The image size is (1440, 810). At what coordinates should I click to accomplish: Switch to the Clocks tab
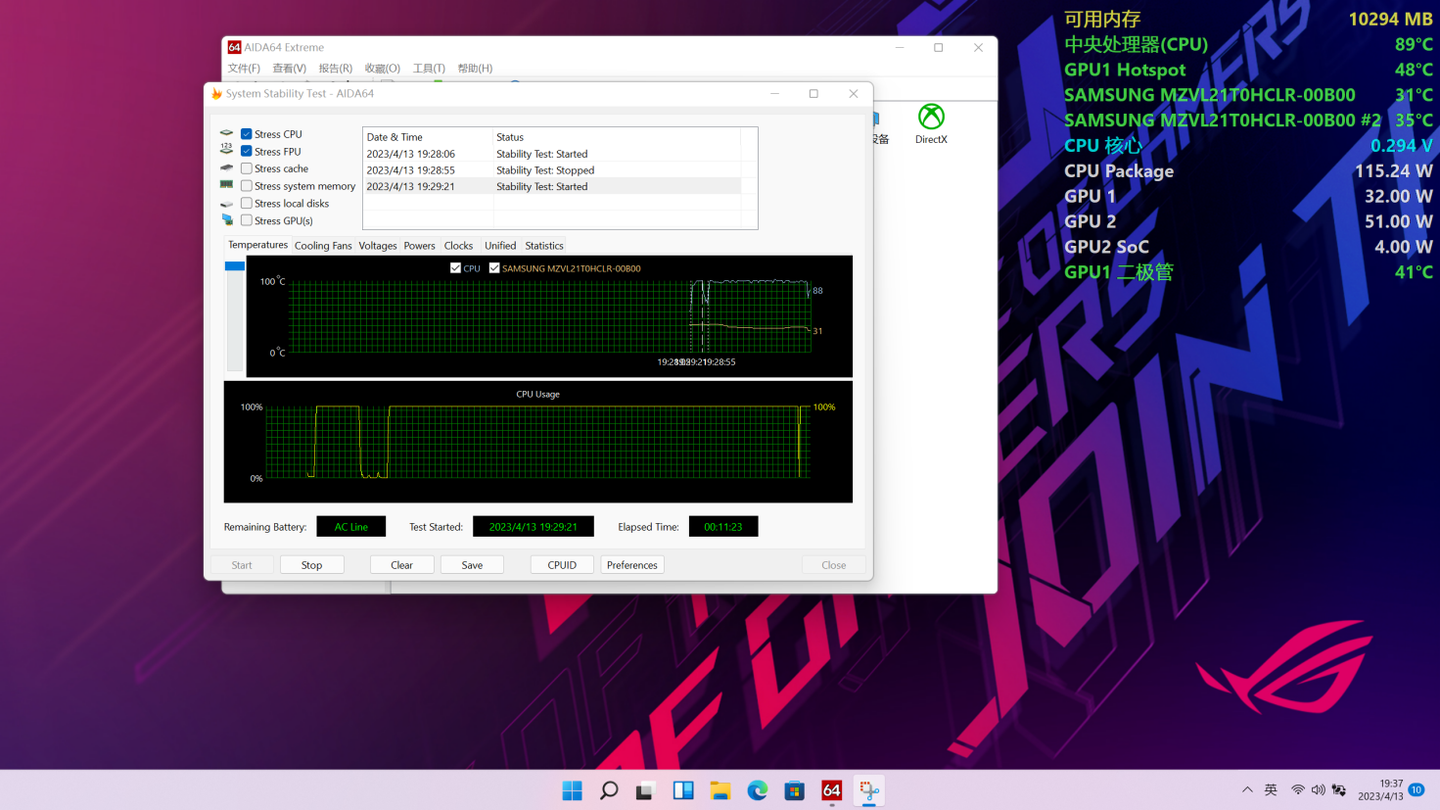[x=459, y=246]
